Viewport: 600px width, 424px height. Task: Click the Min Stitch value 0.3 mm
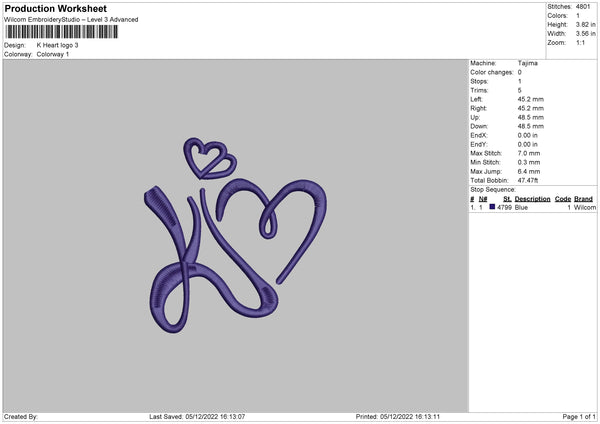pos(529,162)
